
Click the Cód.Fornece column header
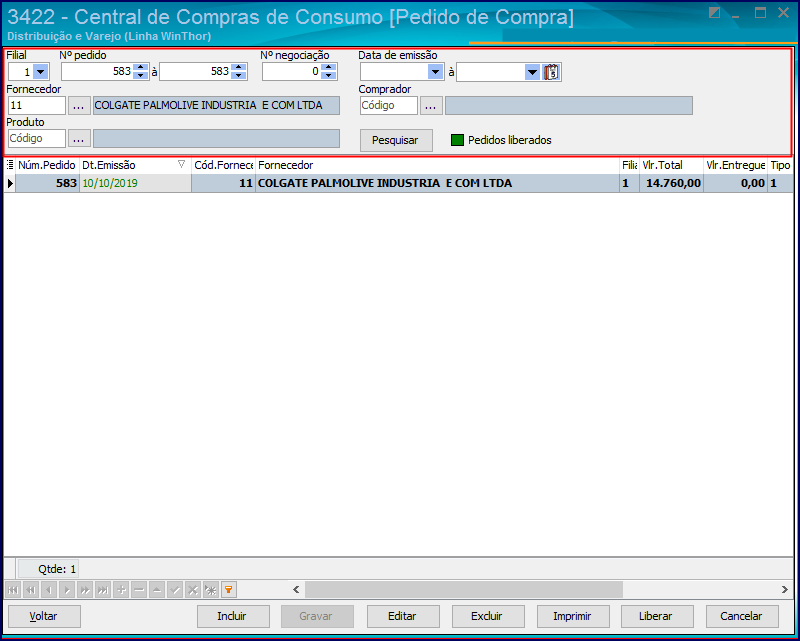coord(223,165)
